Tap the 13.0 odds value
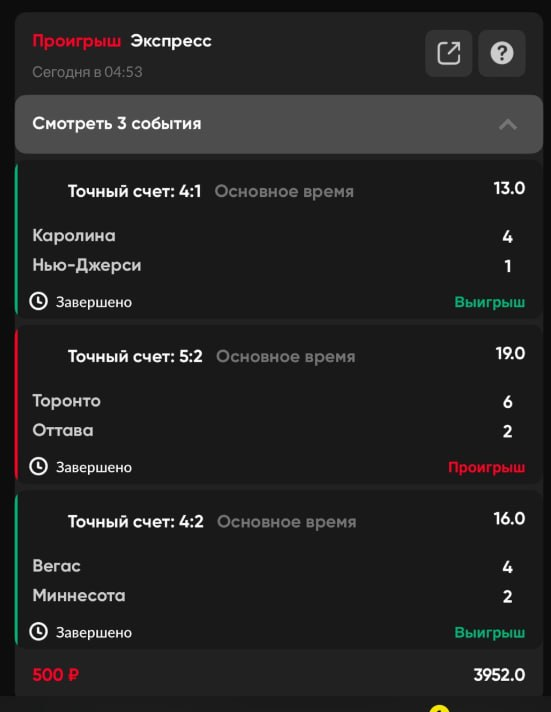 coord(509,188)
